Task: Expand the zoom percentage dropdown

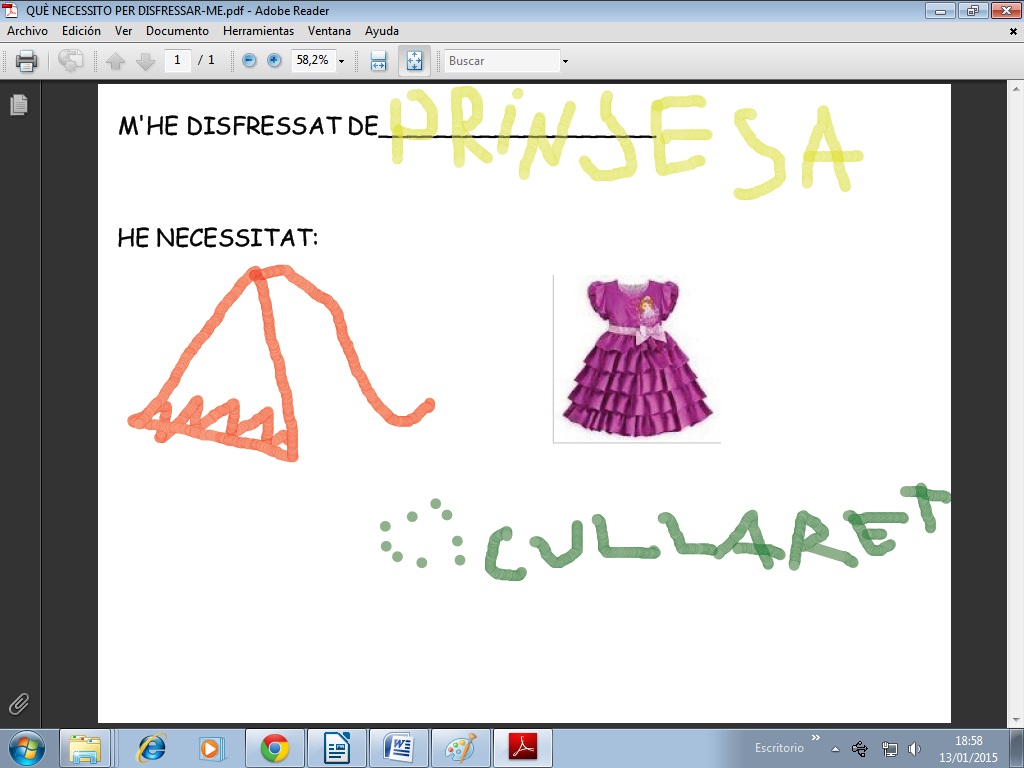Action: (x=341, y=61)
